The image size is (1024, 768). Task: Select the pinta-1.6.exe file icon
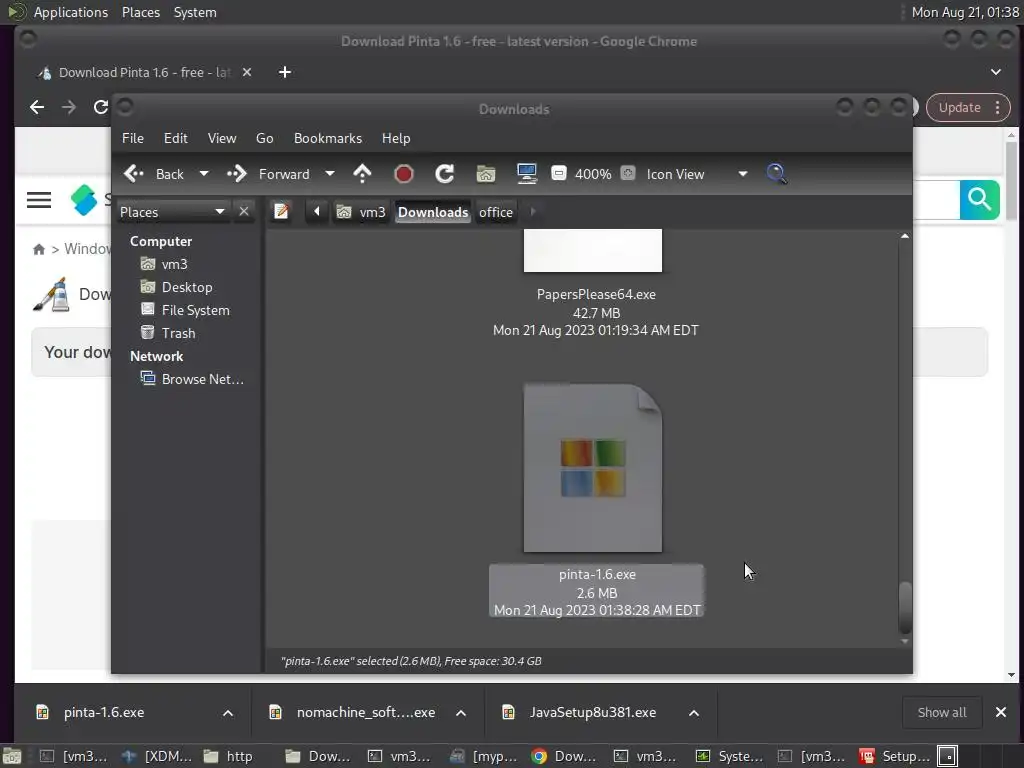pos(593,468)
